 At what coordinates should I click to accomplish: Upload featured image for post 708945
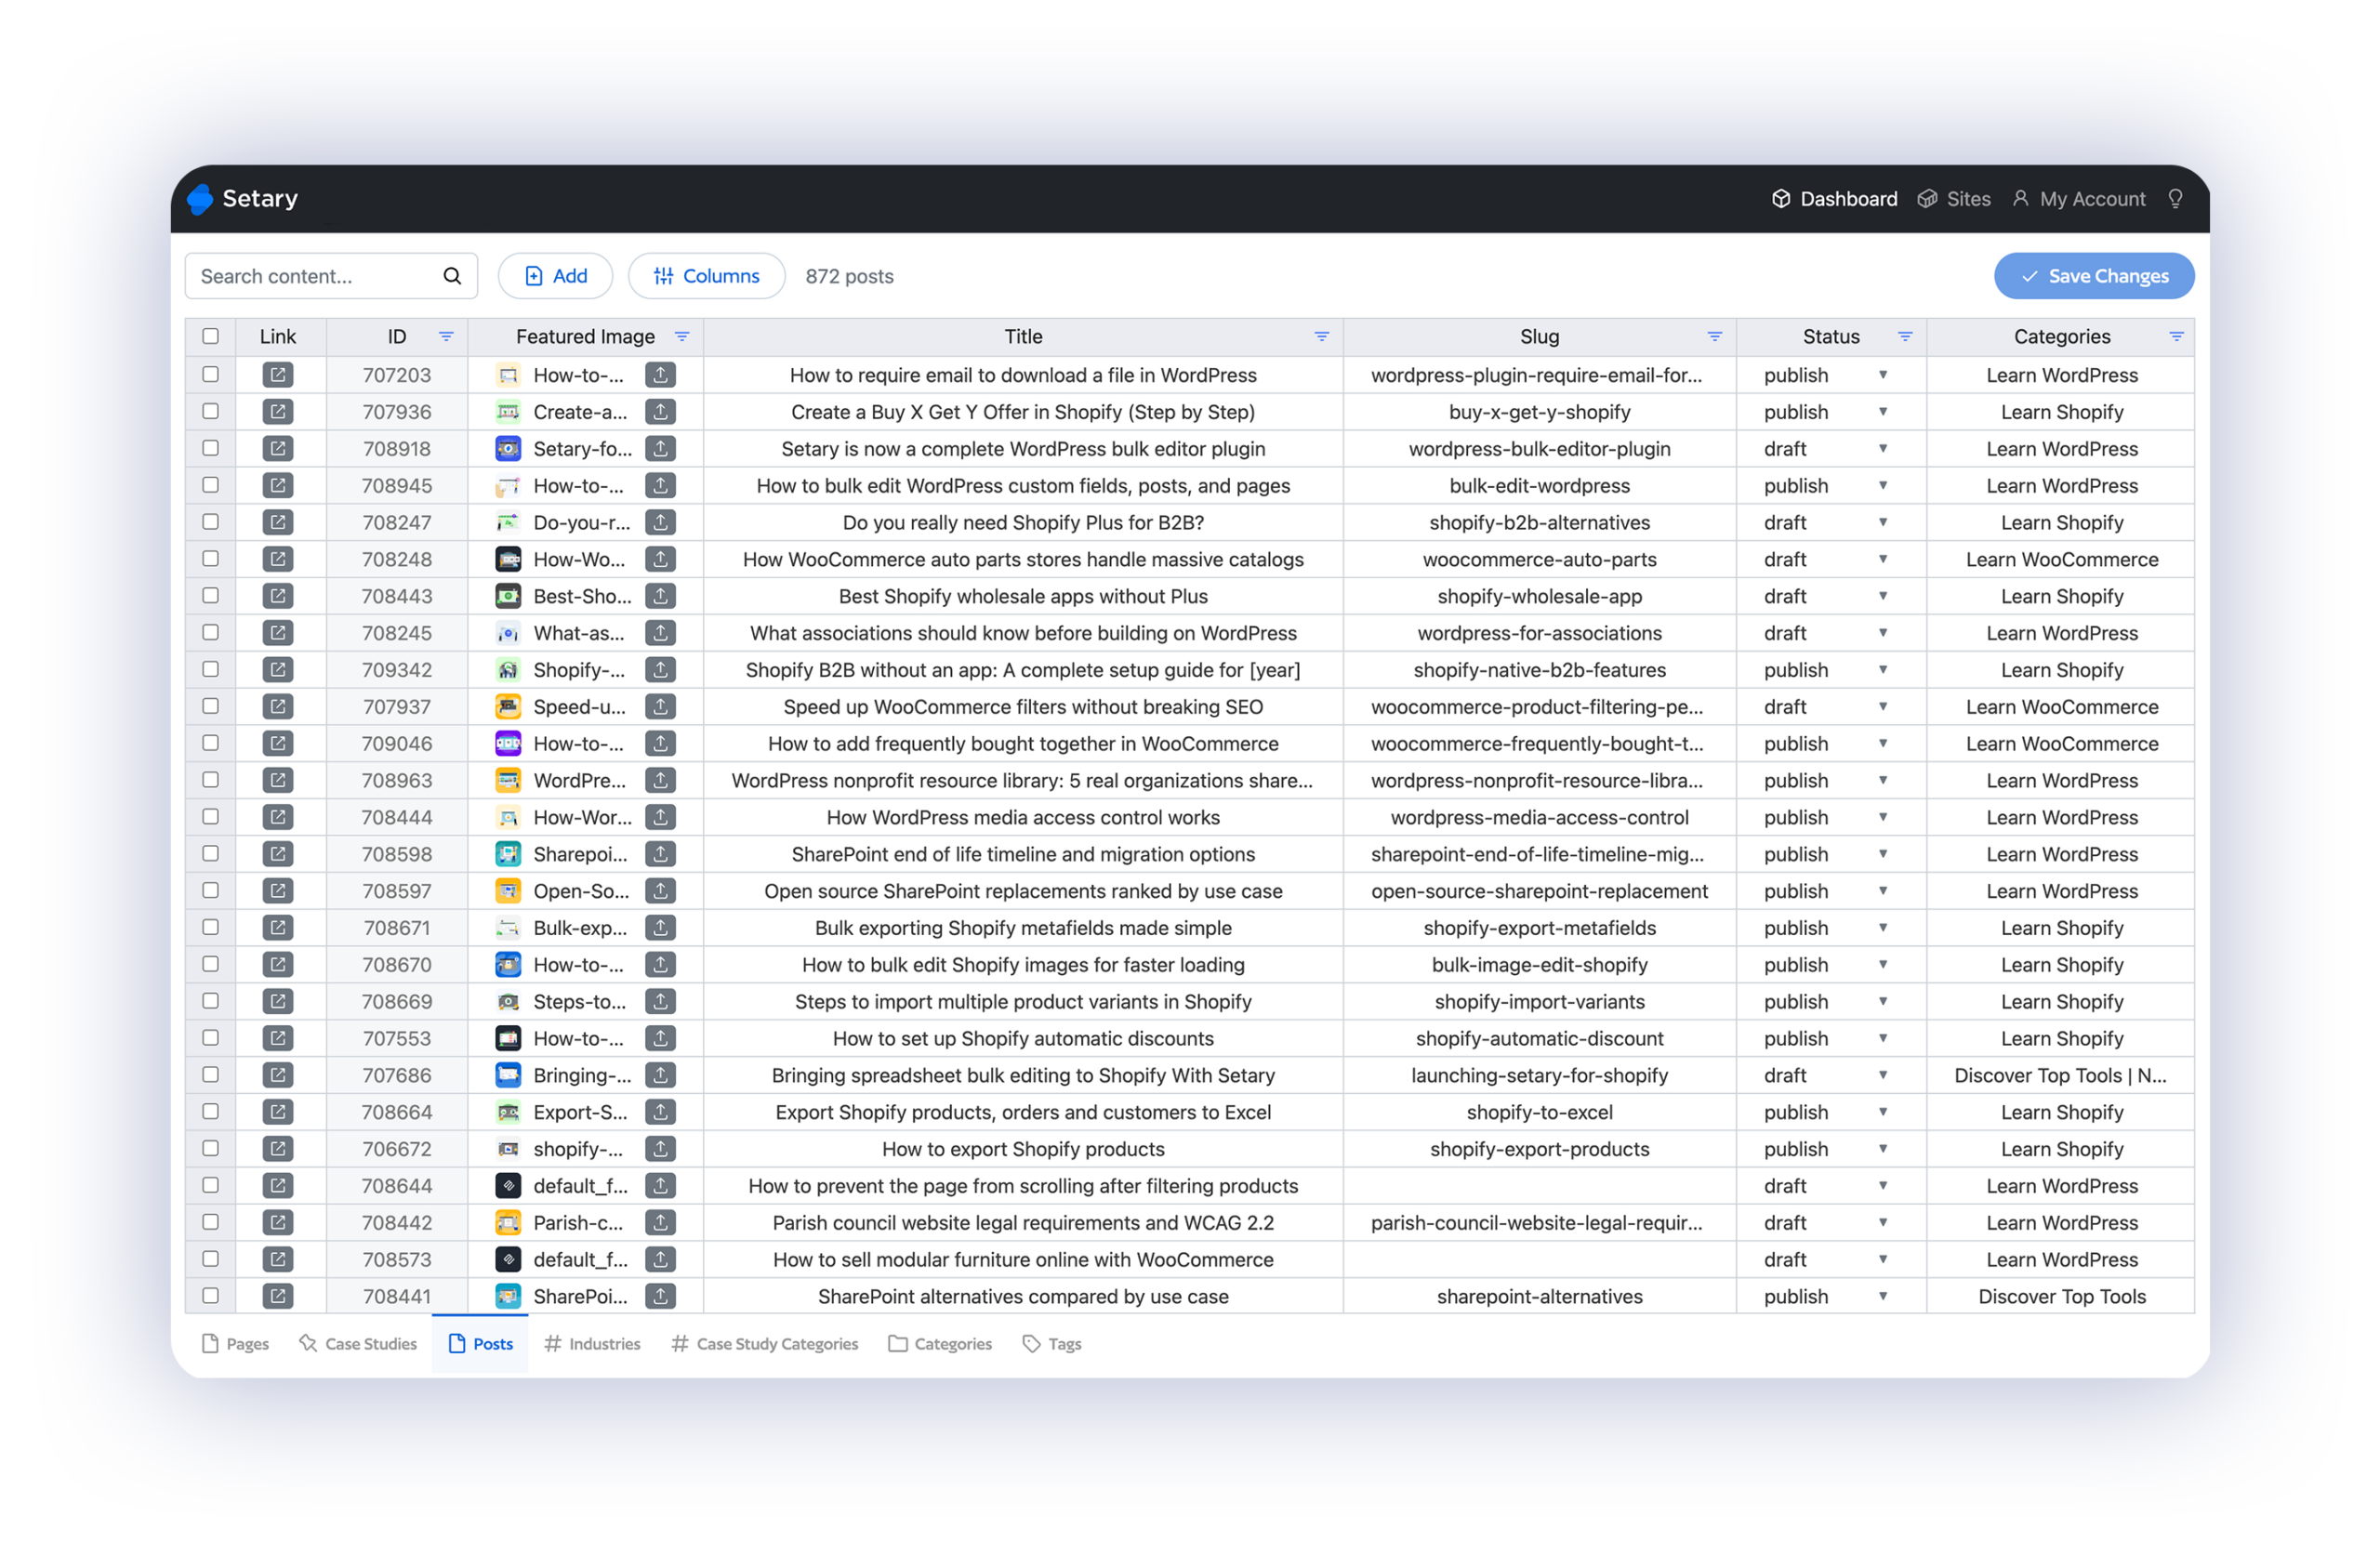[660, 486]
